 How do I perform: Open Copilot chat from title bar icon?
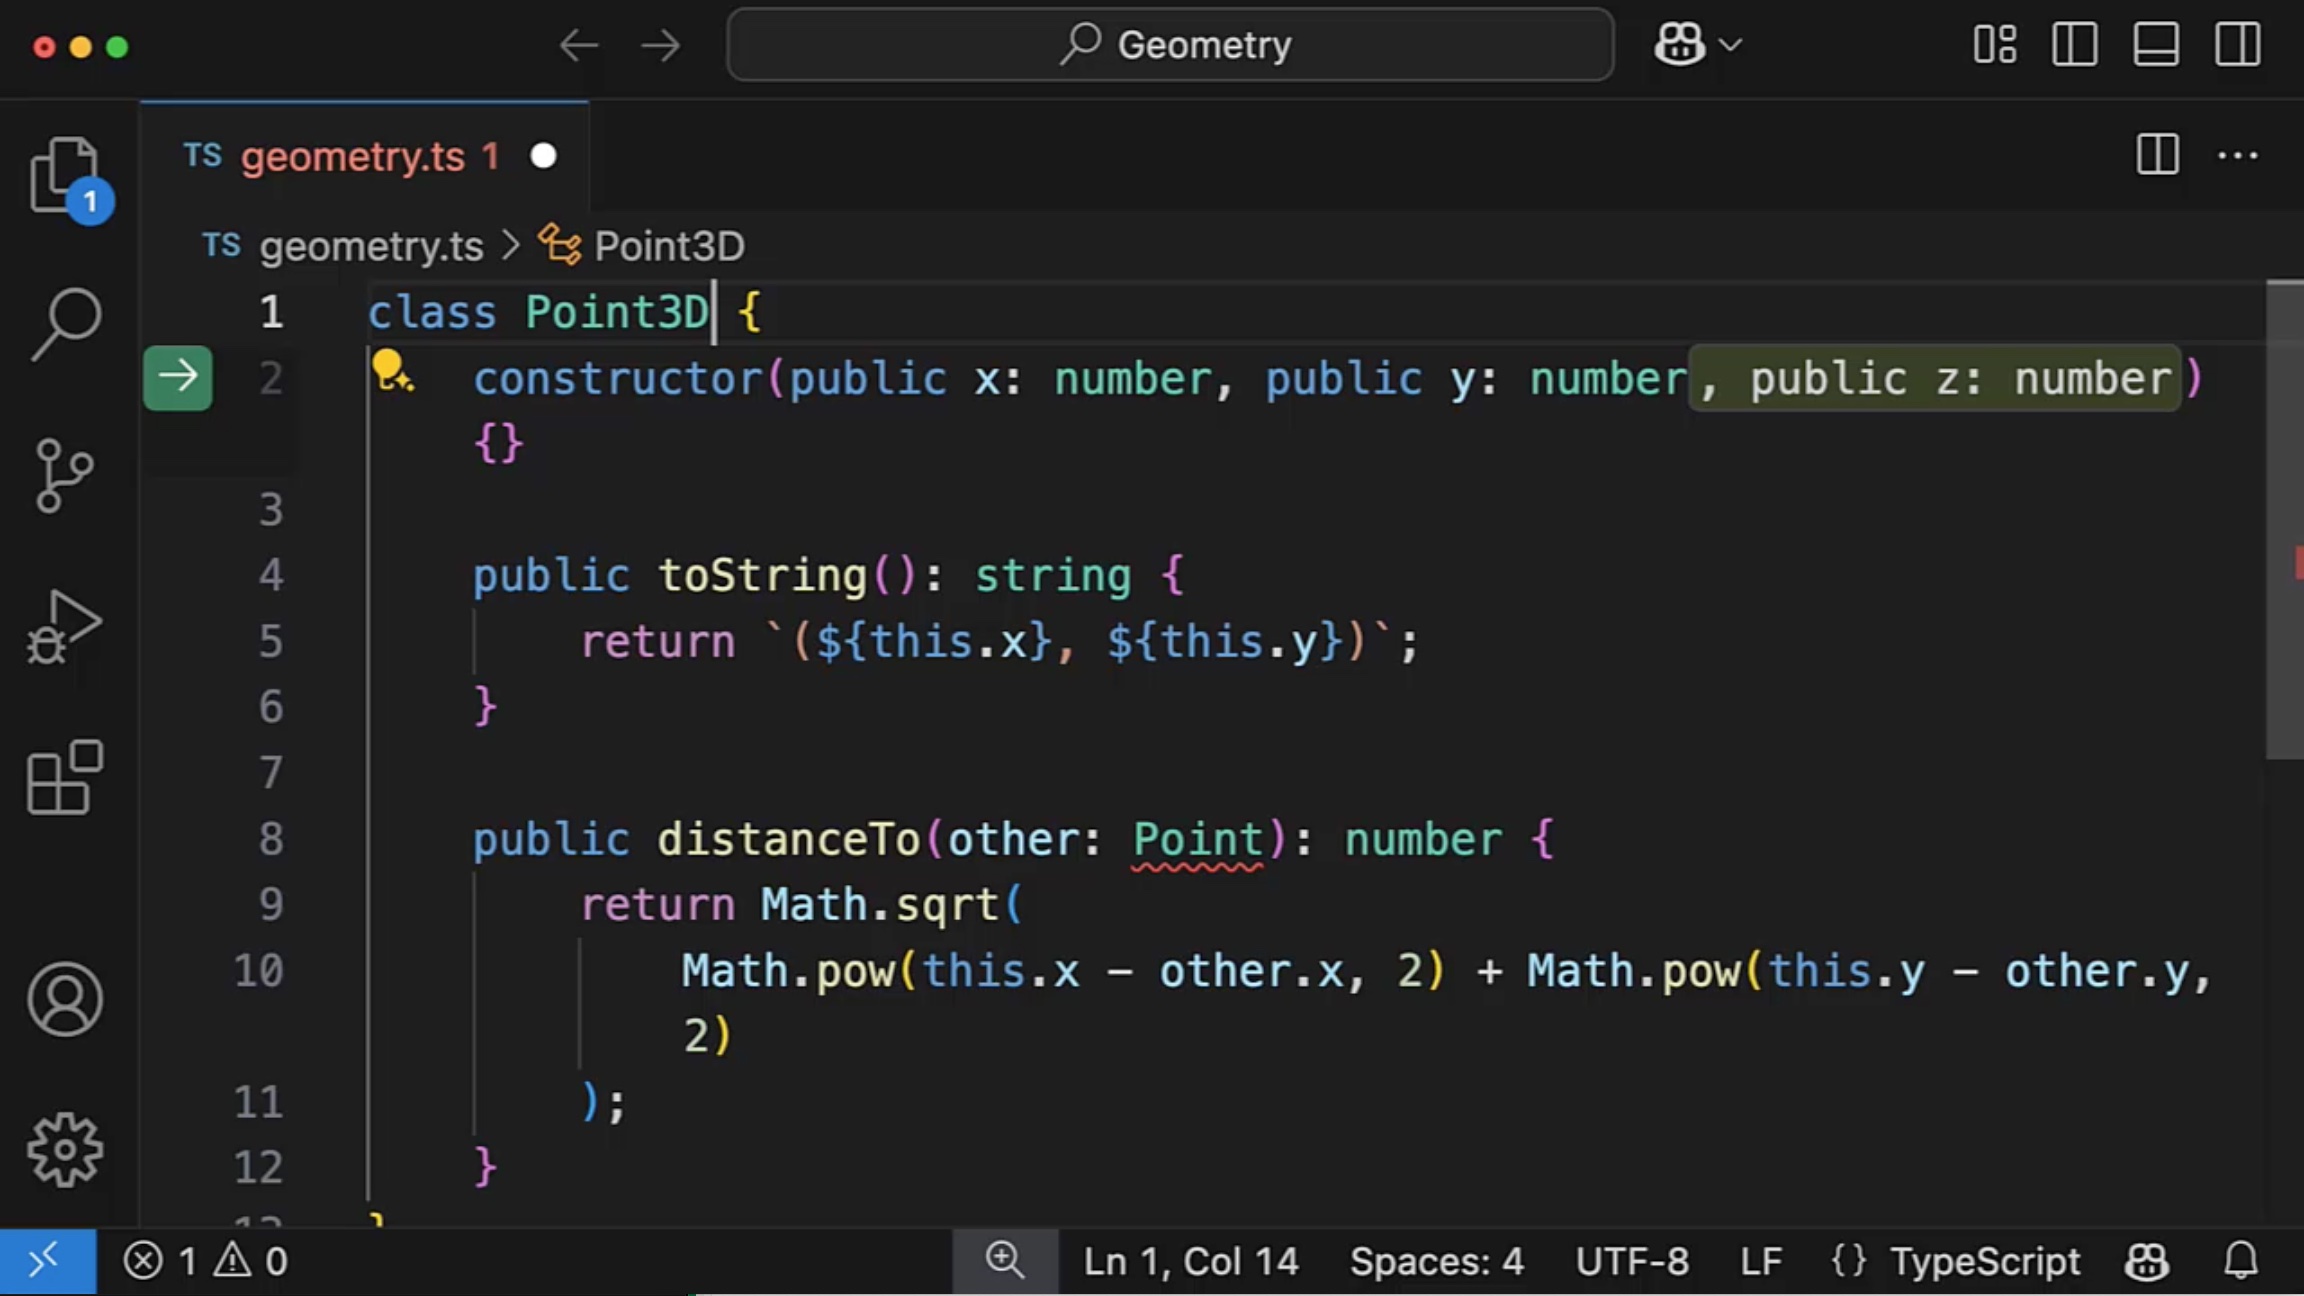coord(1679,45)
